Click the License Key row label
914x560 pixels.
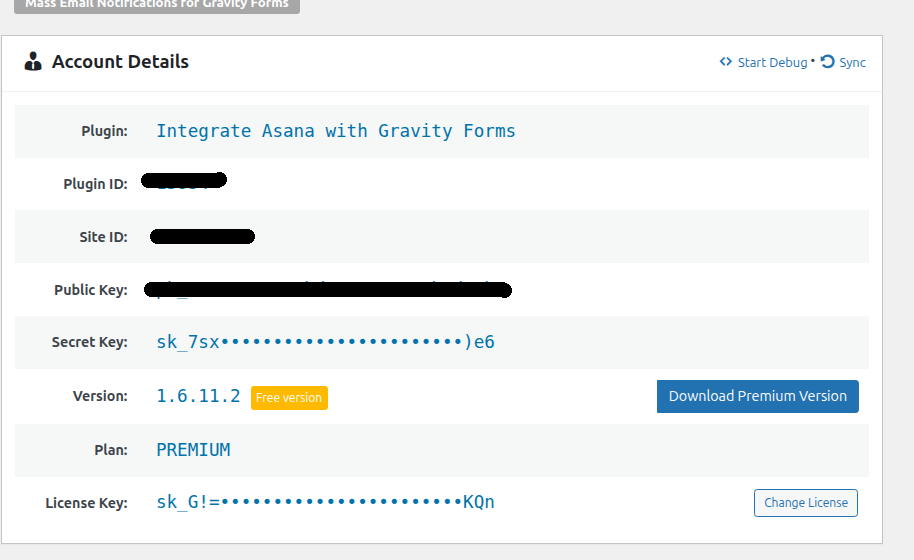(86, 503)
